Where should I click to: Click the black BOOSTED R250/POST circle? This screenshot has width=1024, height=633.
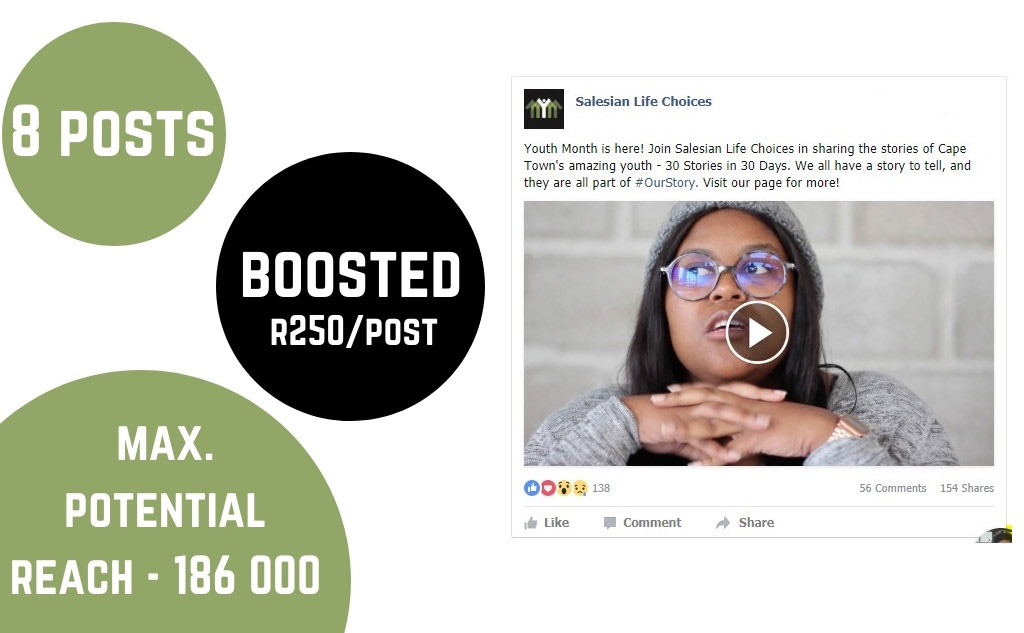pos(351,286)
